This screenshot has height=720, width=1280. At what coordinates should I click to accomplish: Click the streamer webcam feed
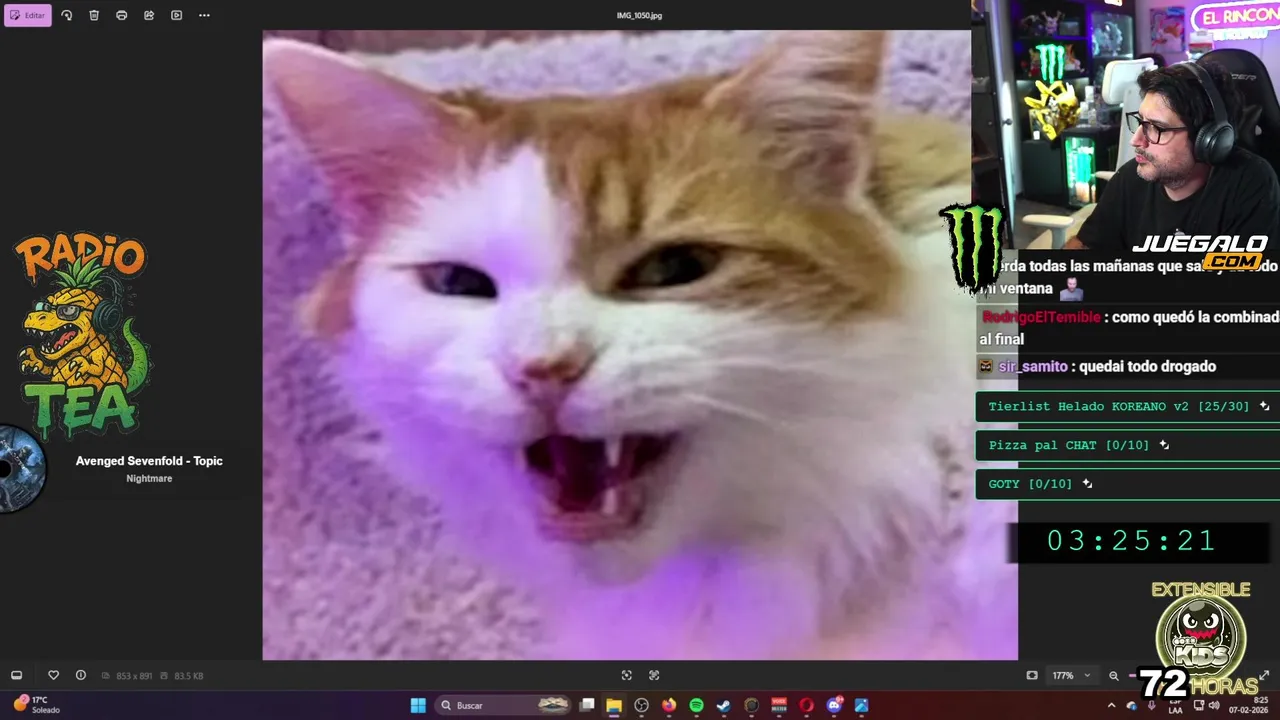click(x=1126, y=124)
